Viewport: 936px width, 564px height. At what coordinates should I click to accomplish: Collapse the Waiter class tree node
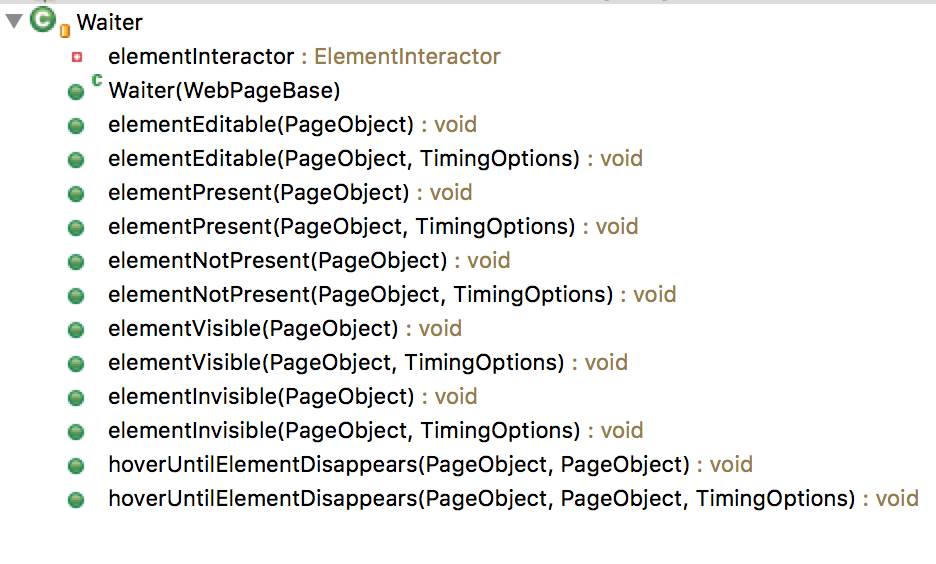pyautogui.click(x=13, y=21)
